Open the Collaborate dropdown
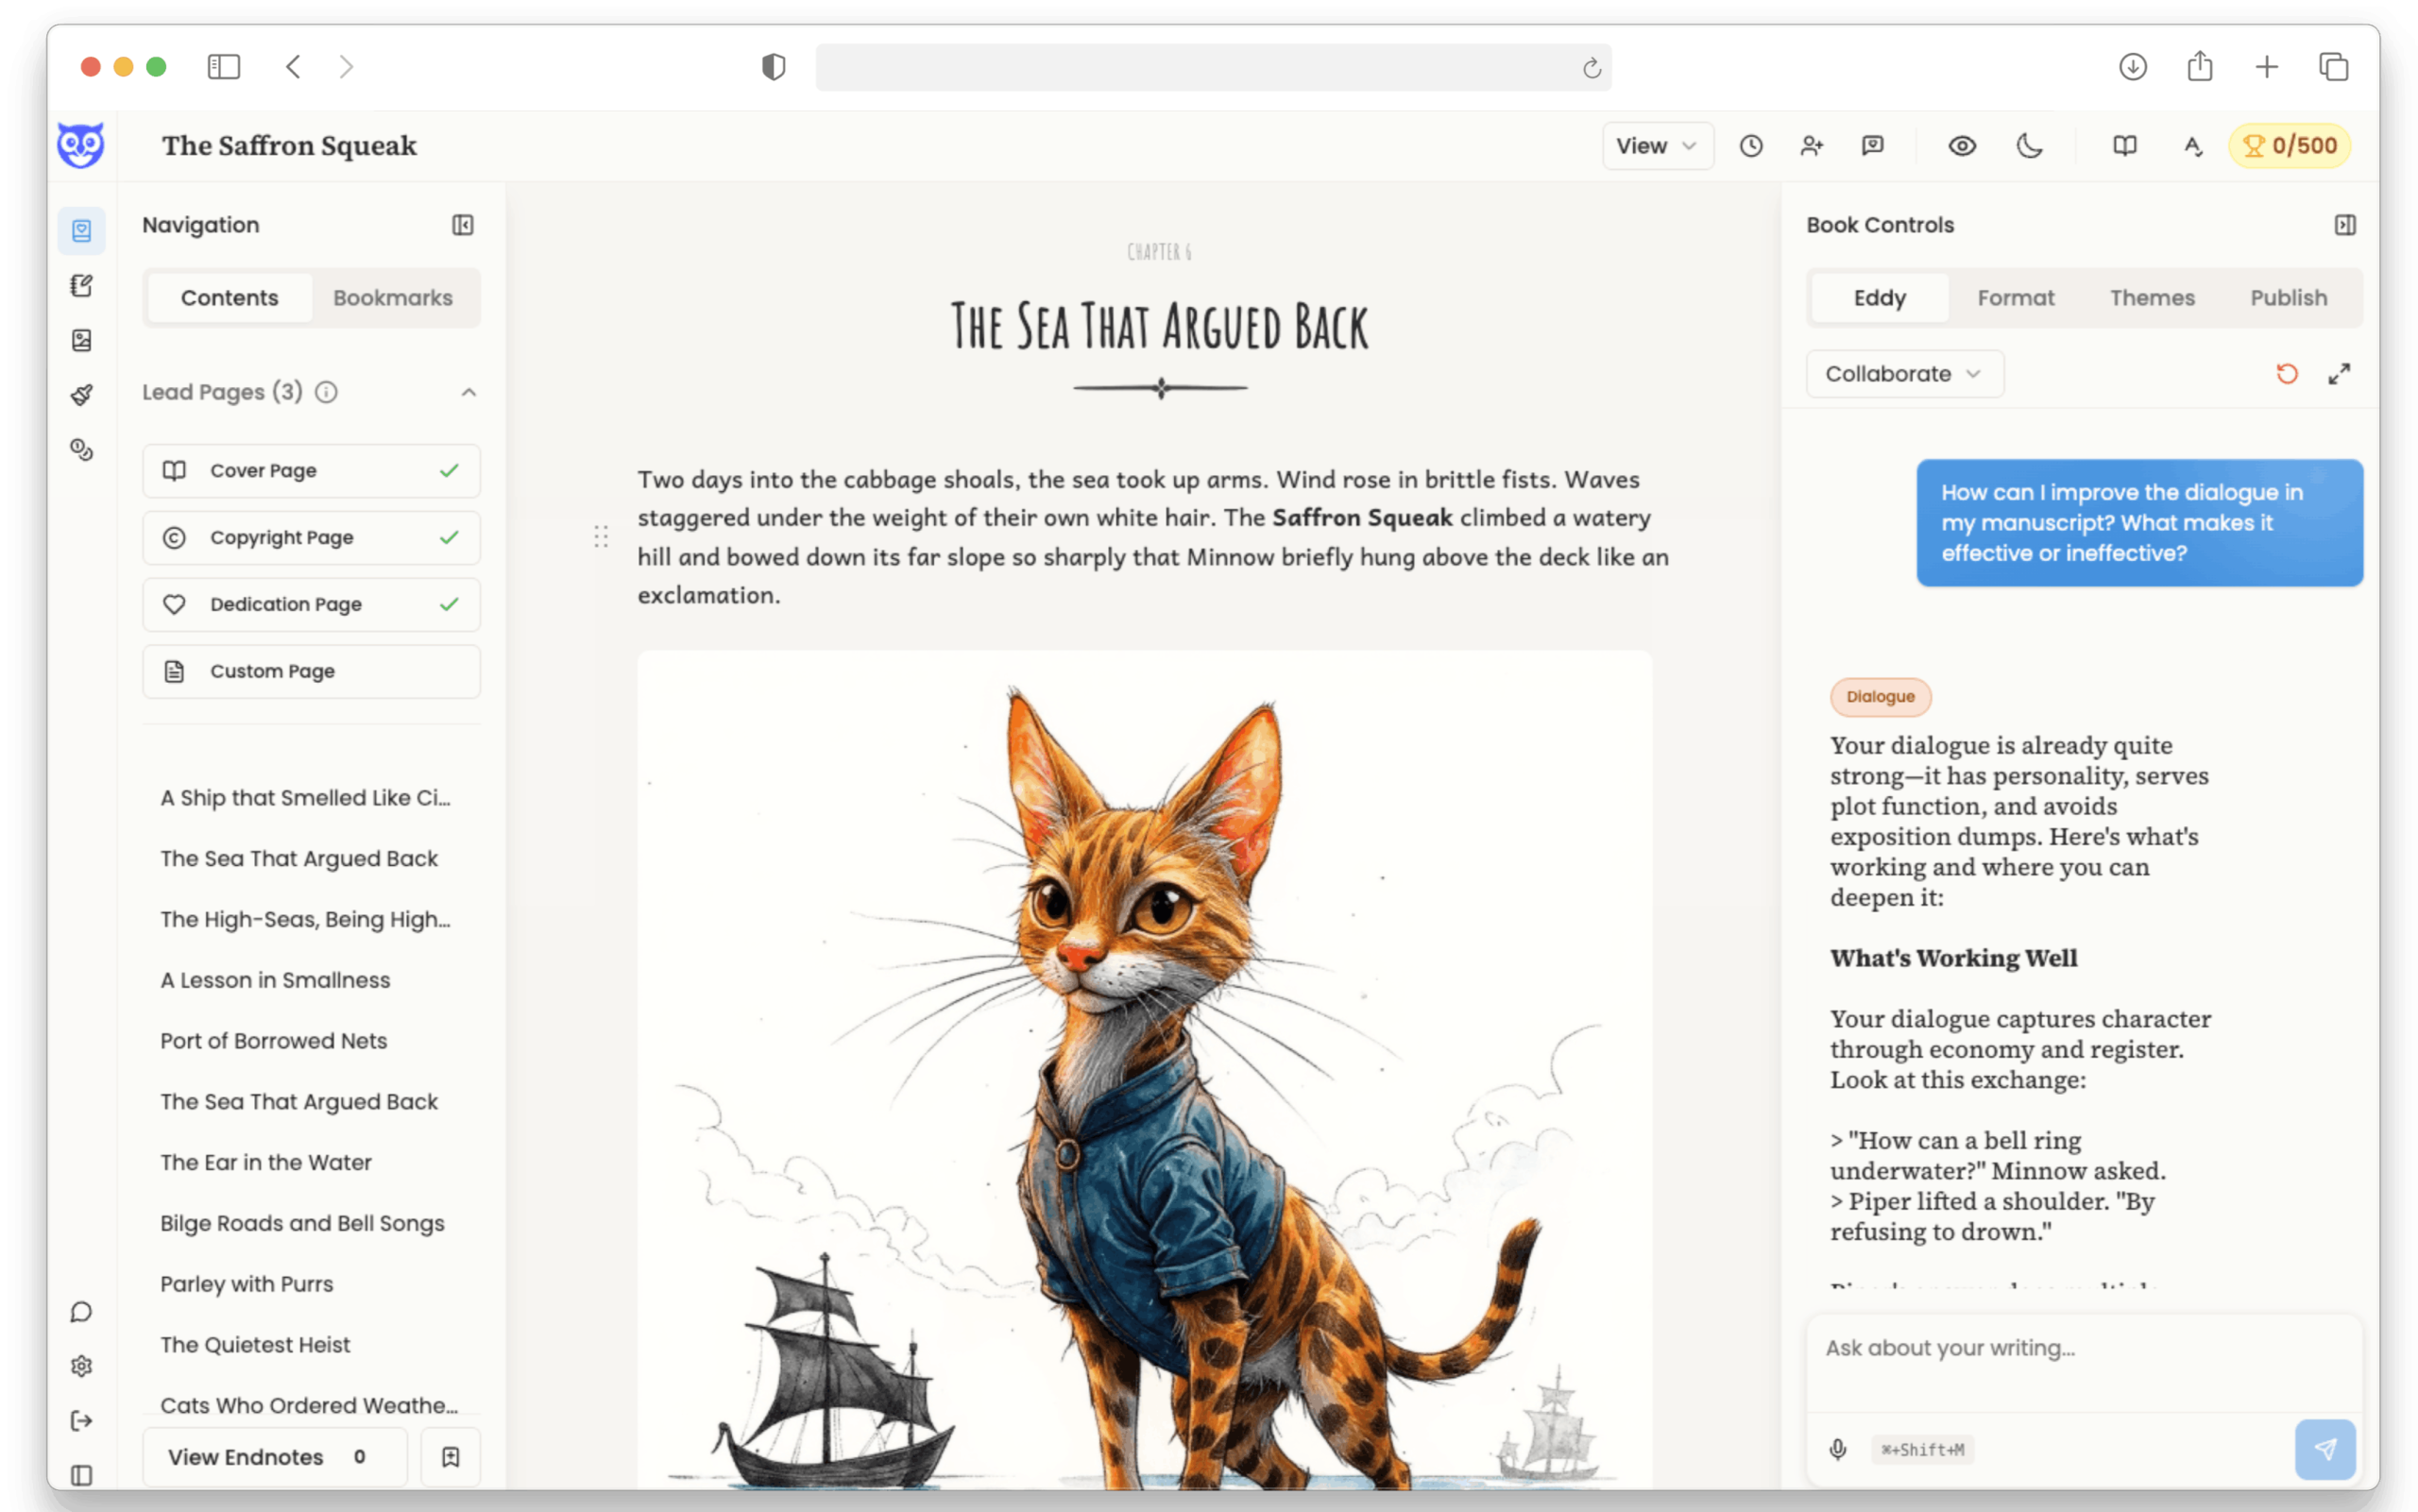This screenshot has width=2418, height=1512. 1904,373
